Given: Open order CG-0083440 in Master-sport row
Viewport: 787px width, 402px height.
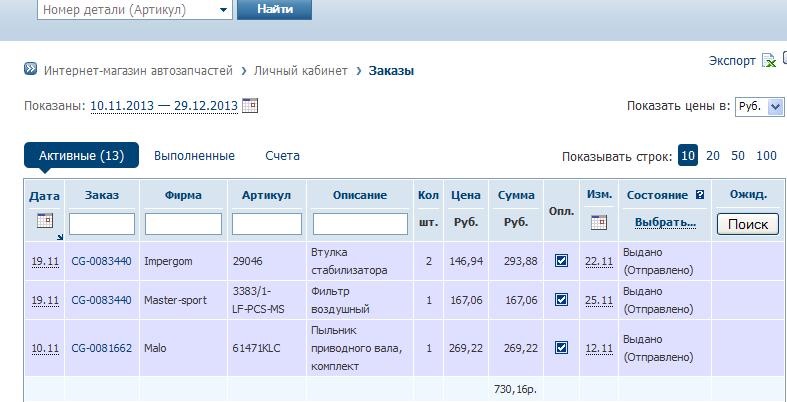Looking at the screenshot, I should point(101,300).
